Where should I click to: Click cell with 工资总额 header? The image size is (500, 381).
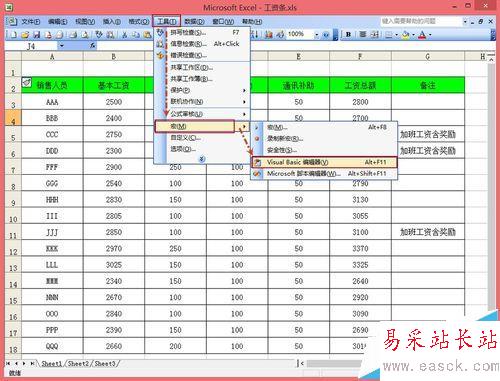coord(360,85)
